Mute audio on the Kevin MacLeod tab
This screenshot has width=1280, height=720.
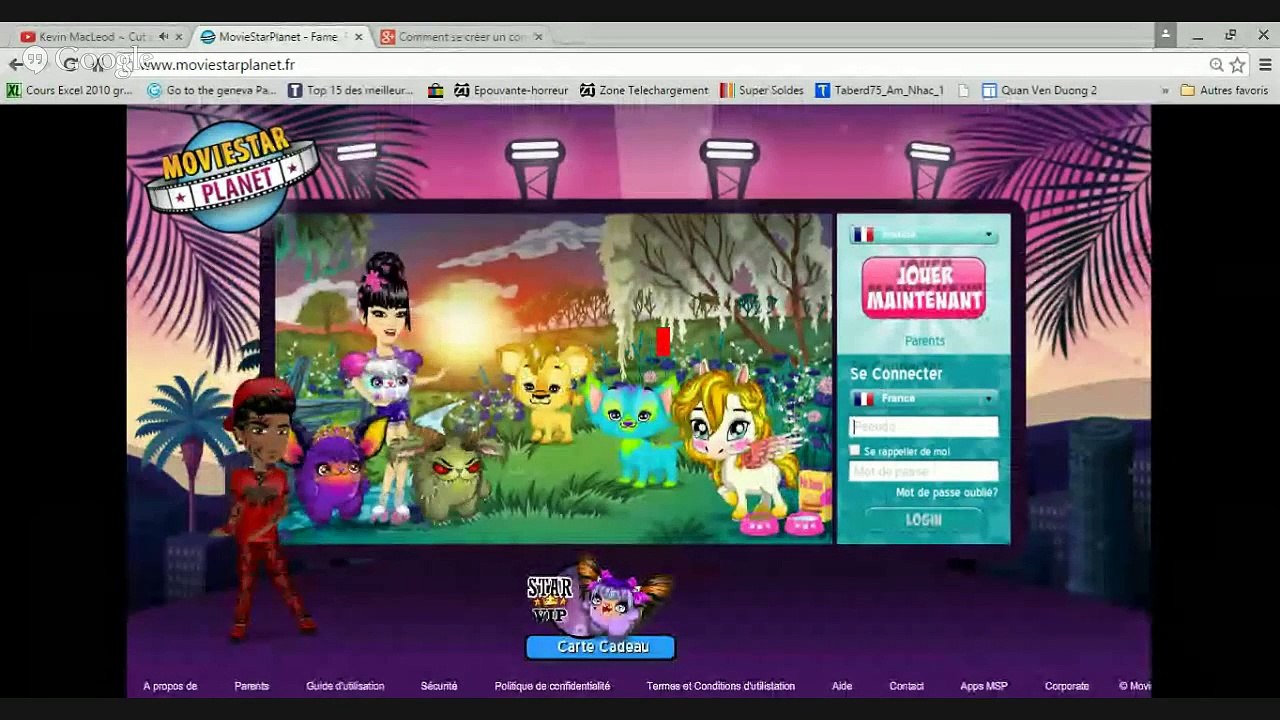(x=163, y=37)
